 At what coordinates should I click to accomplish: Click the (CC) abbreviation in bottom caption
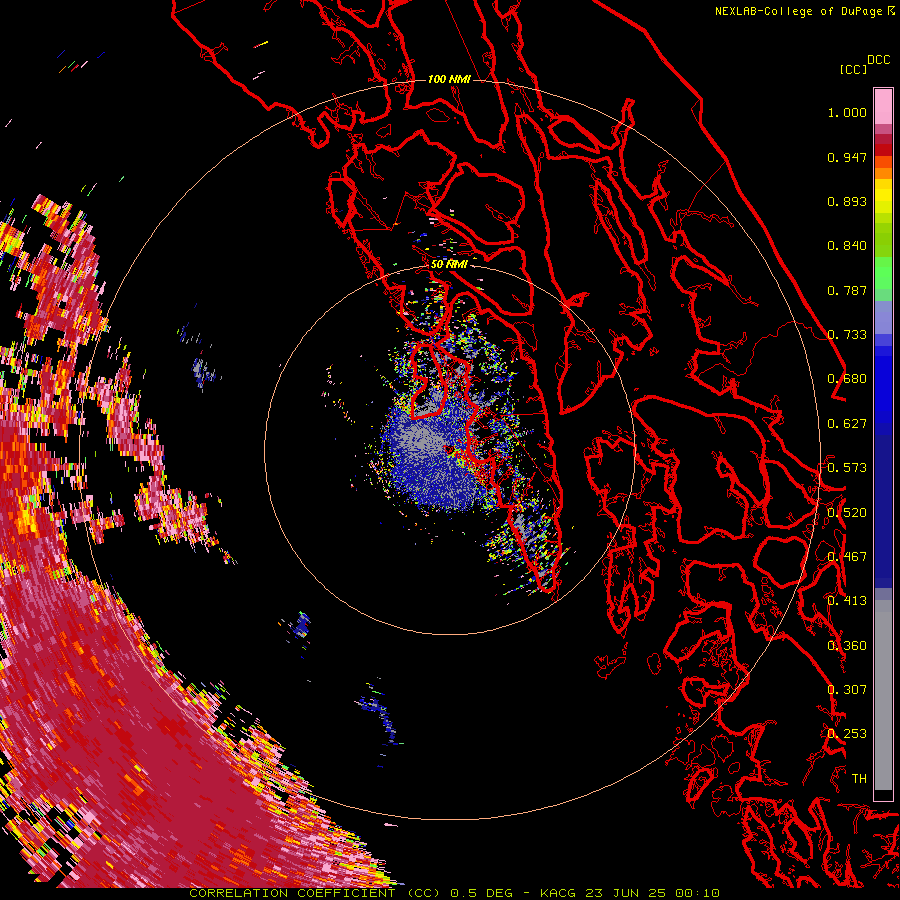pos(424,893)
